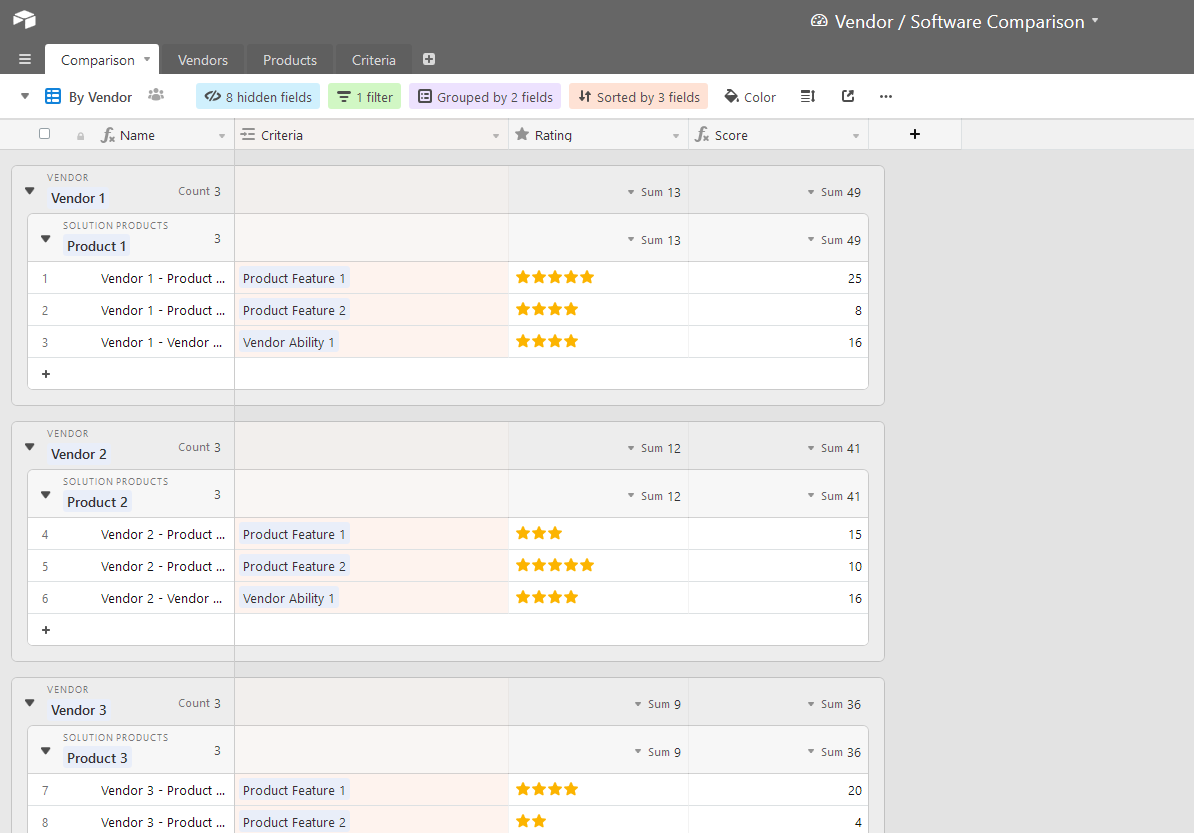Click the share view icon
The image size is (1194, 833).
coord(848,97)
